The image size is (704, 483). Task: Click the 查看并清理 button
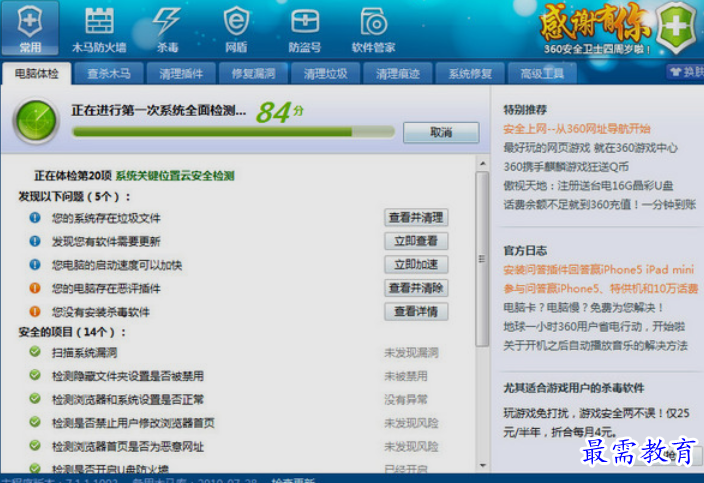[x=416, y=218]
